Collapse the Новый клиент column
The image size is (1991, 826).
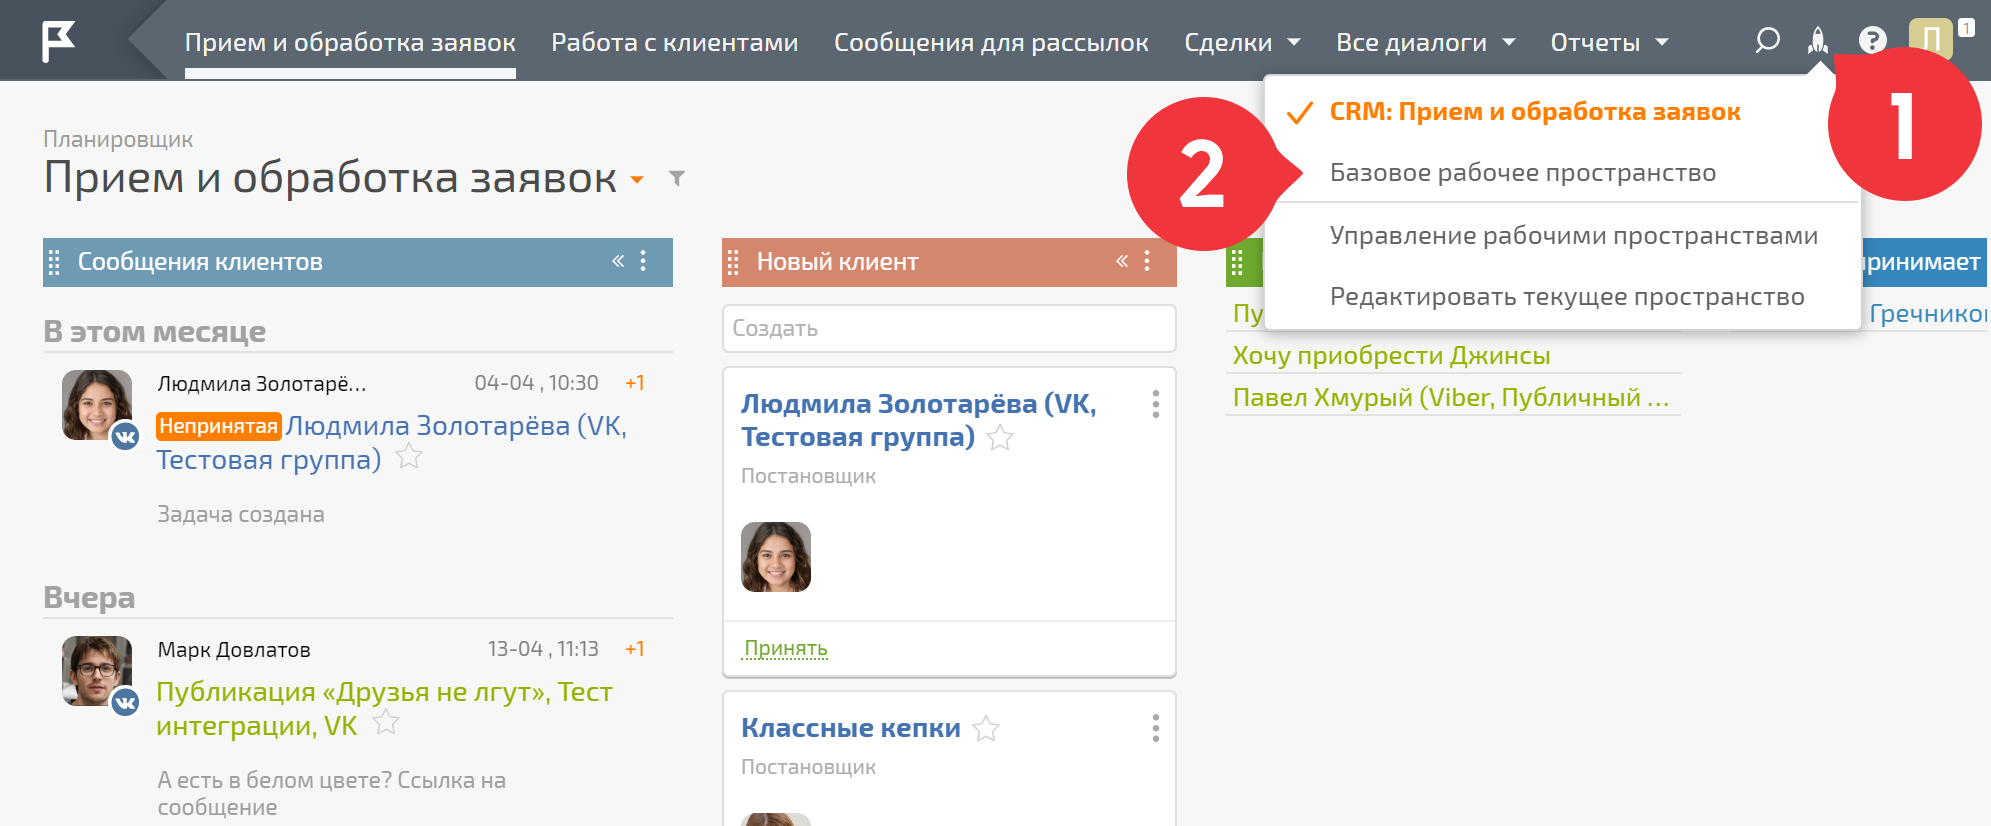(x=1122, y=261)
